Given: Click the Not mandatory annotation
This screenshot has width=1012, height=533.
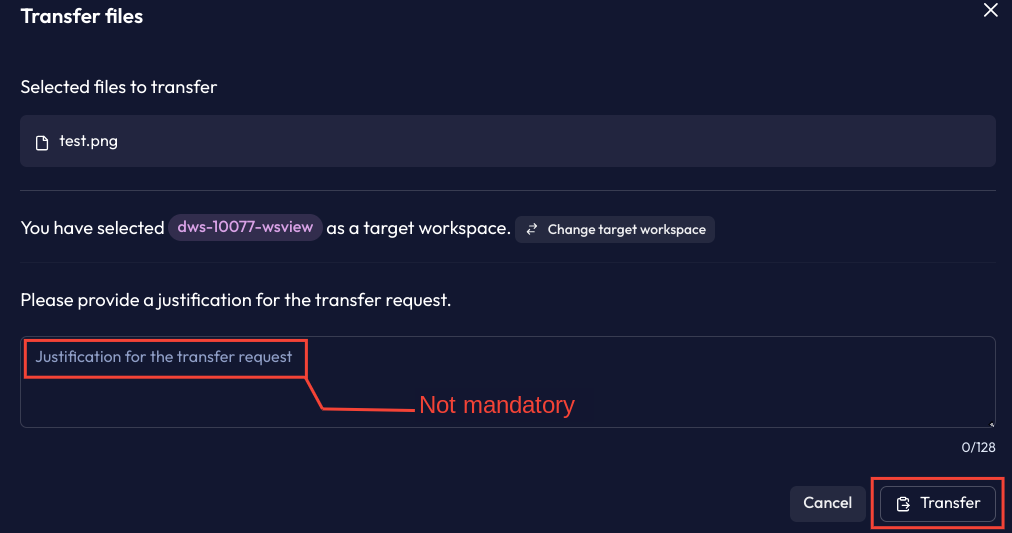Looking at the screenshot, I should click(497, 405).
